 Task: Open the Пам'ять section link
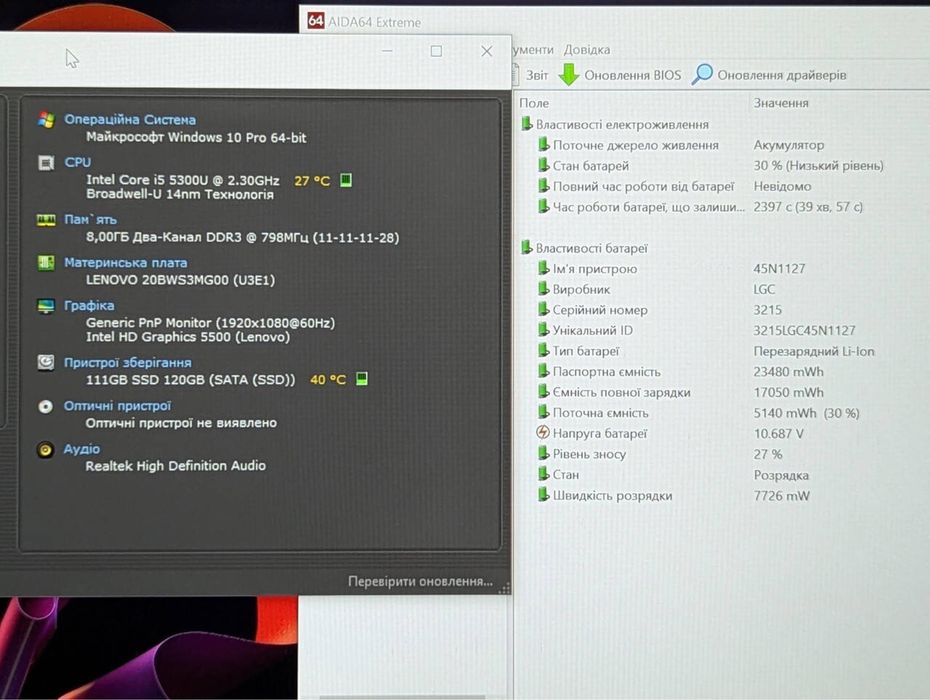click(90, 219)
